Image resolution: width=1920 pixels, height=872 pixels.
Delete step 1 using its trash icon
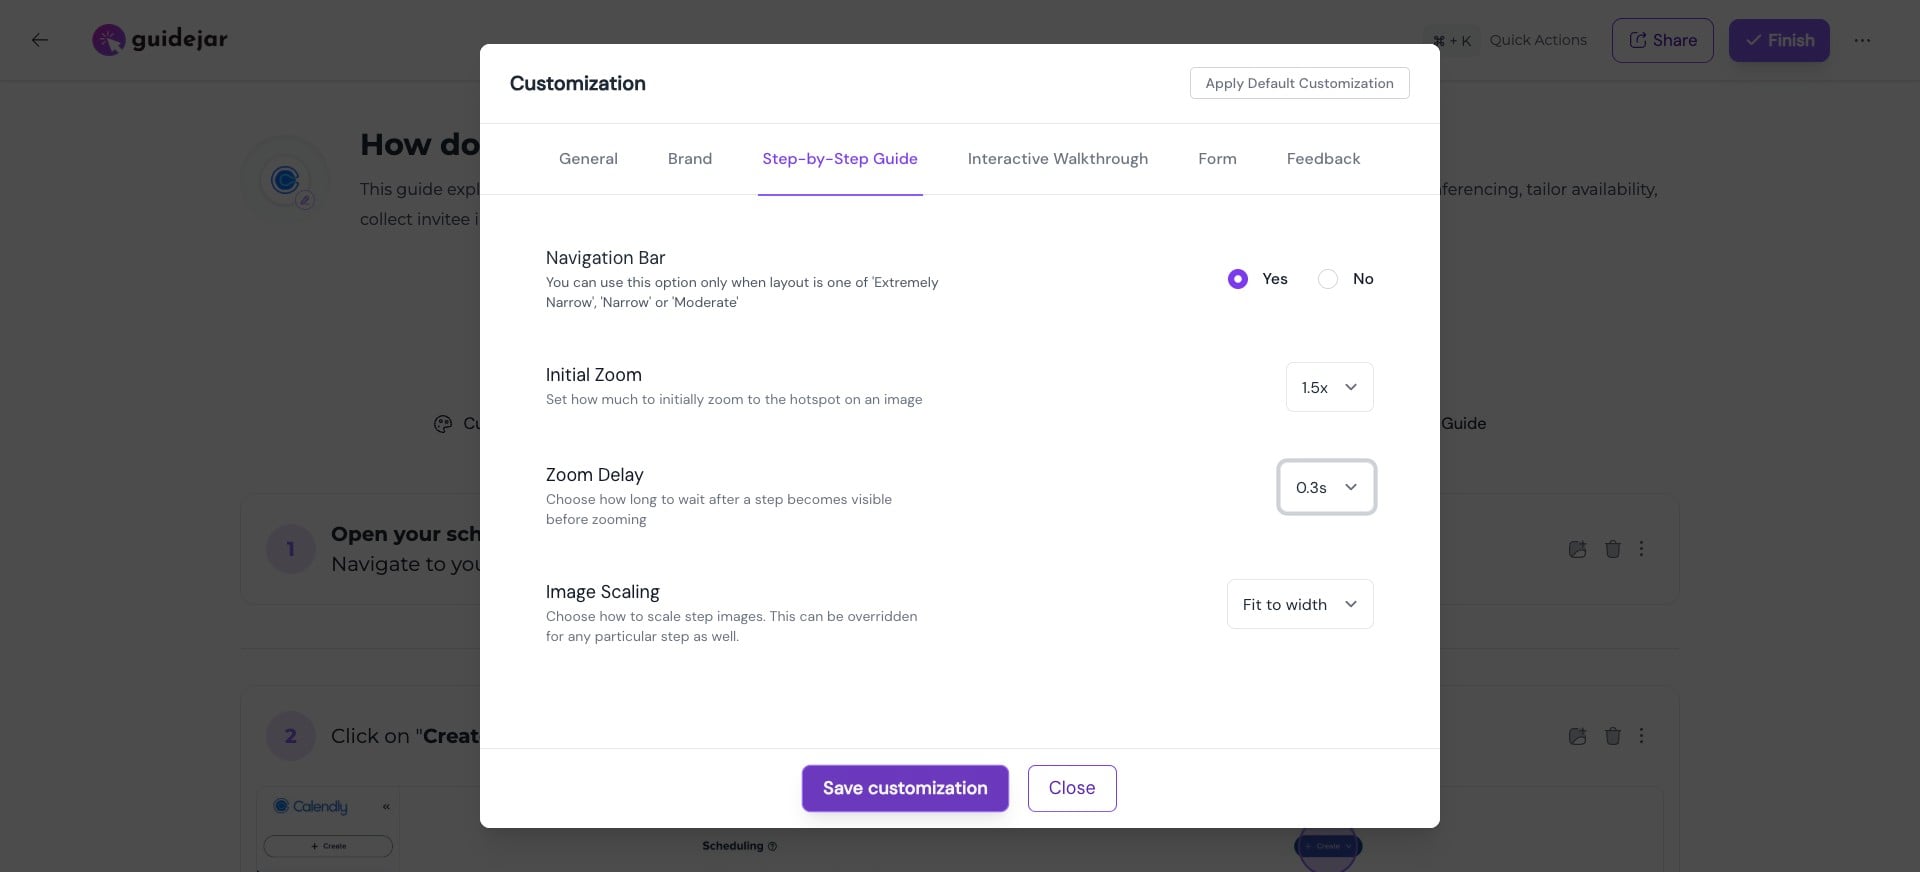1613,549
